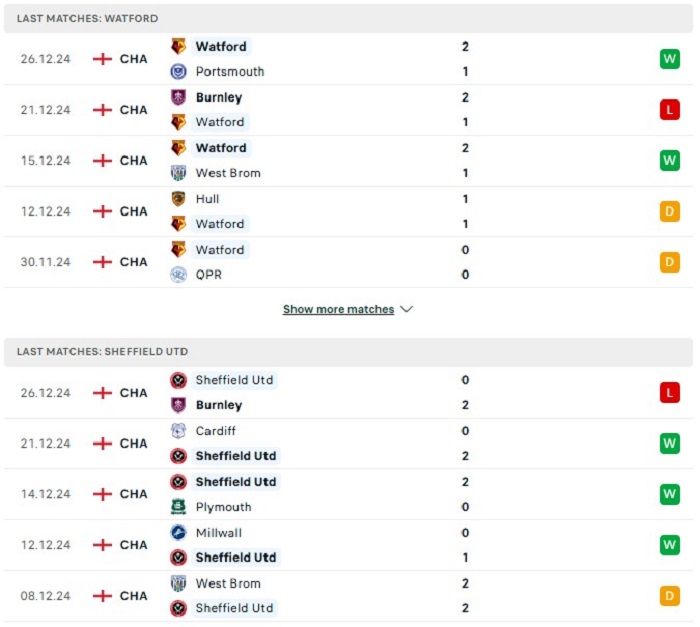Click the England flag on 08.12.24 row
700x627 pixels.
click(x=102, y=596)
